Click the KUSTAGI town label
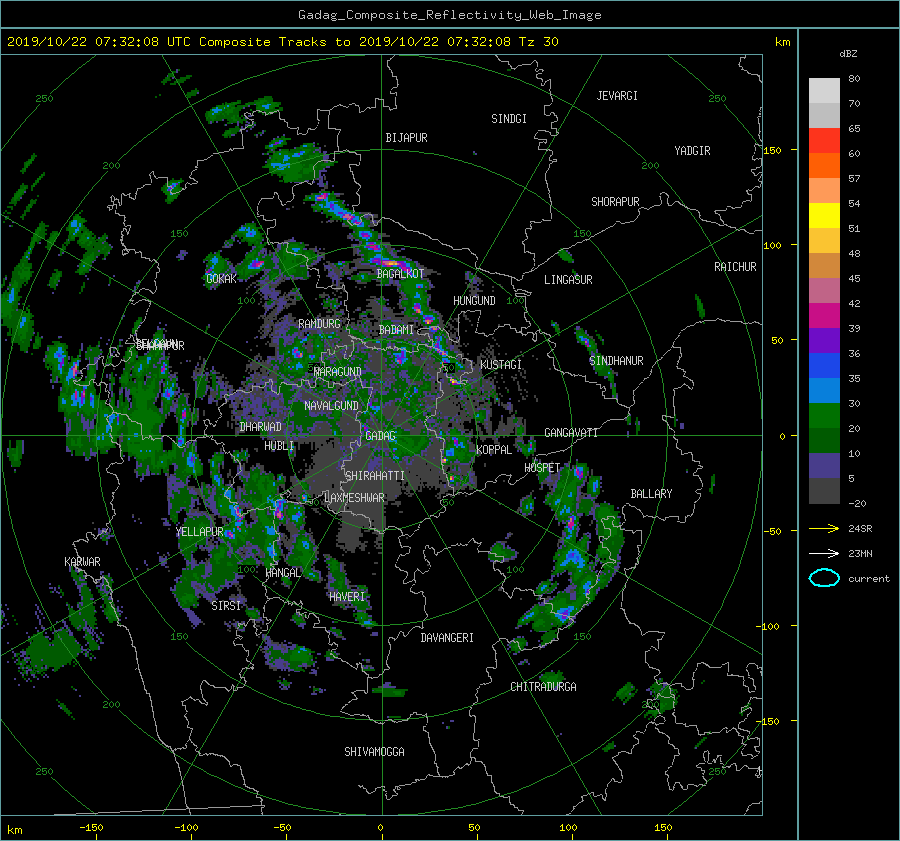900x841 pixels. [x=501, y=365]
